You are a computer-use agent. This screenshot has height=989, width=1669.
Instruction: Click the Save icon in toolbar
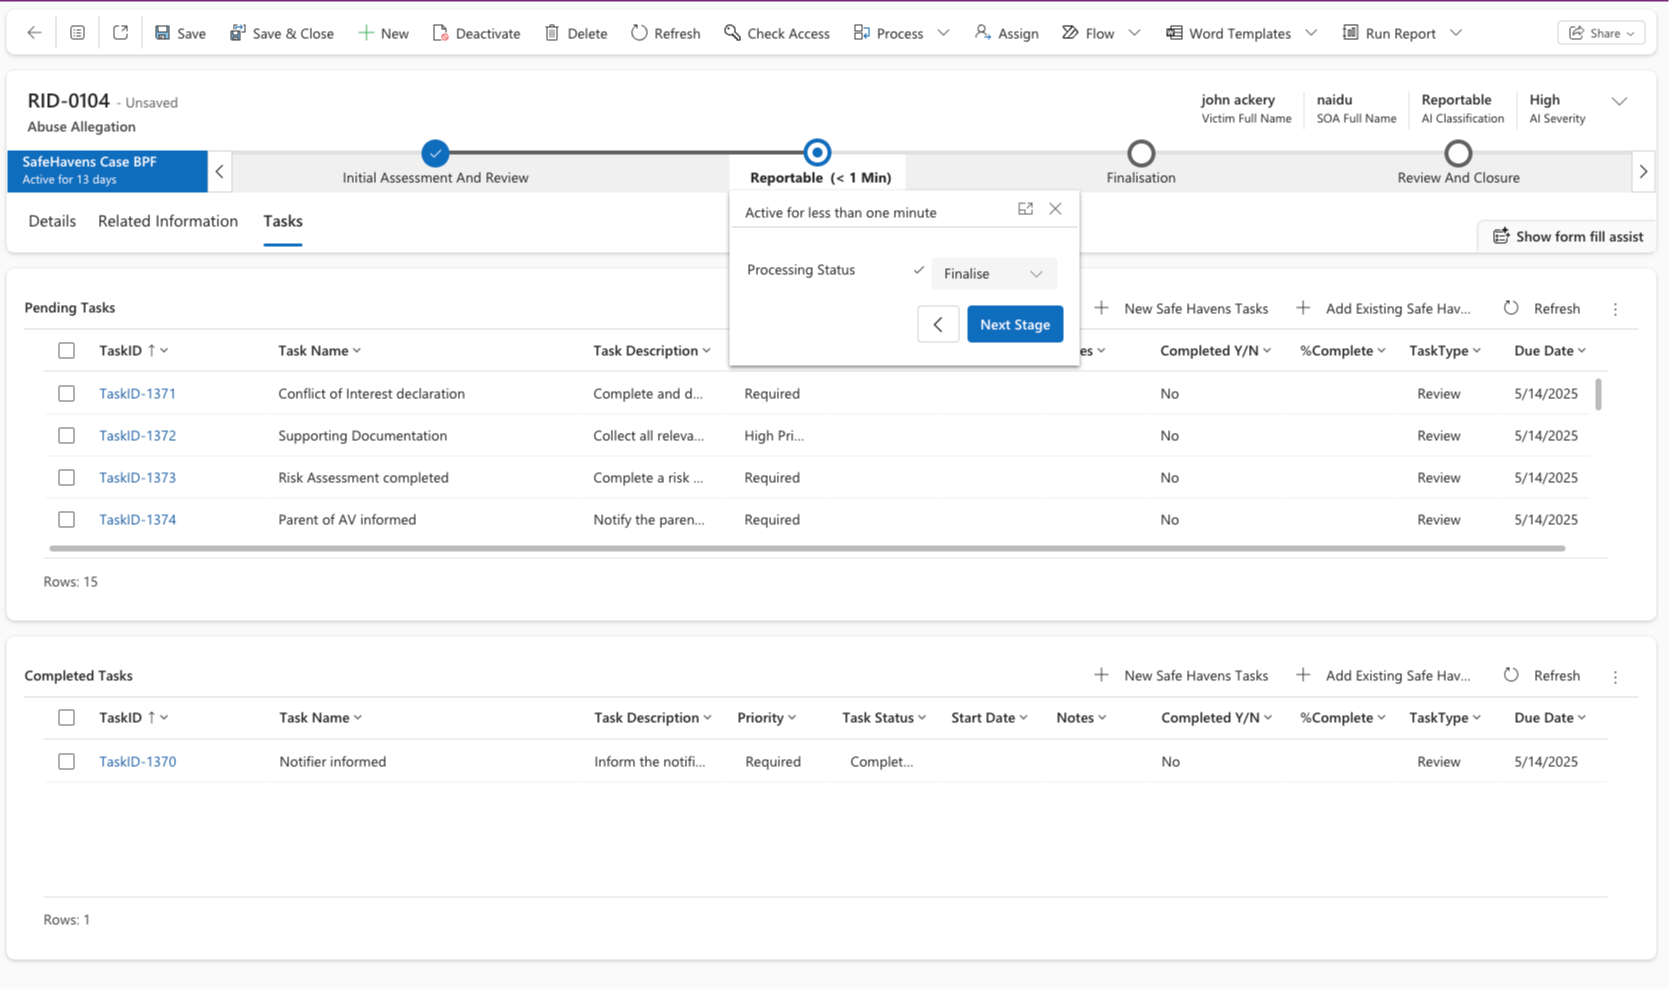(163, 33)
